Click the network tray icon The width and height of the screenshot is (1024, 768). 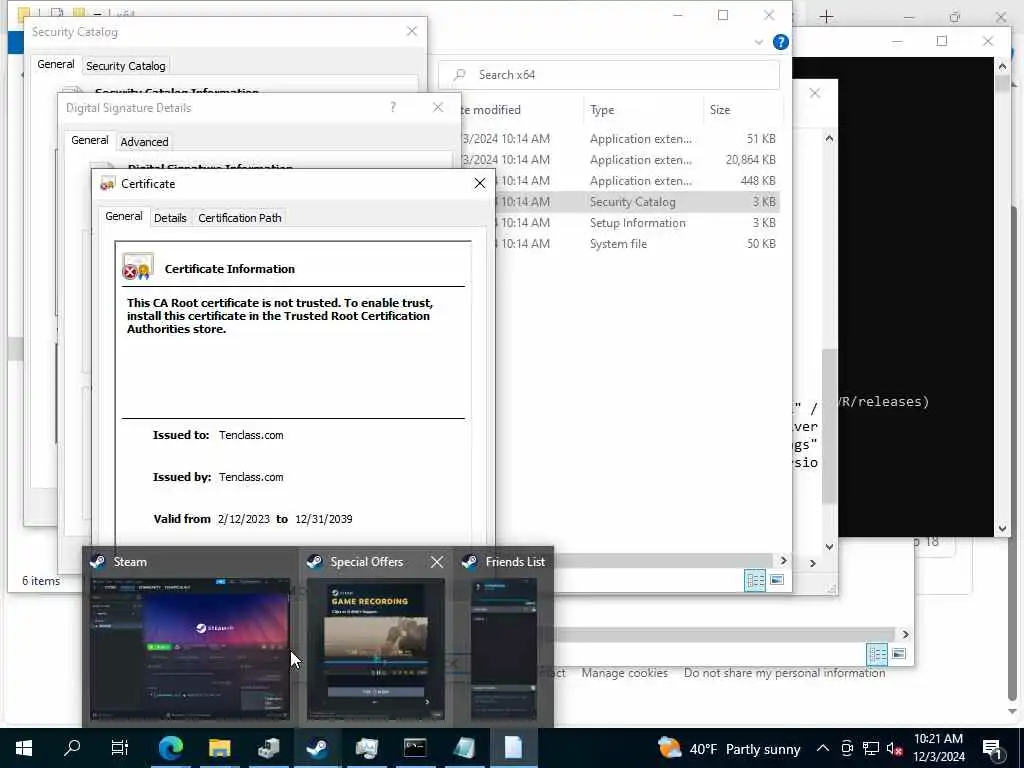pos(871,748)
